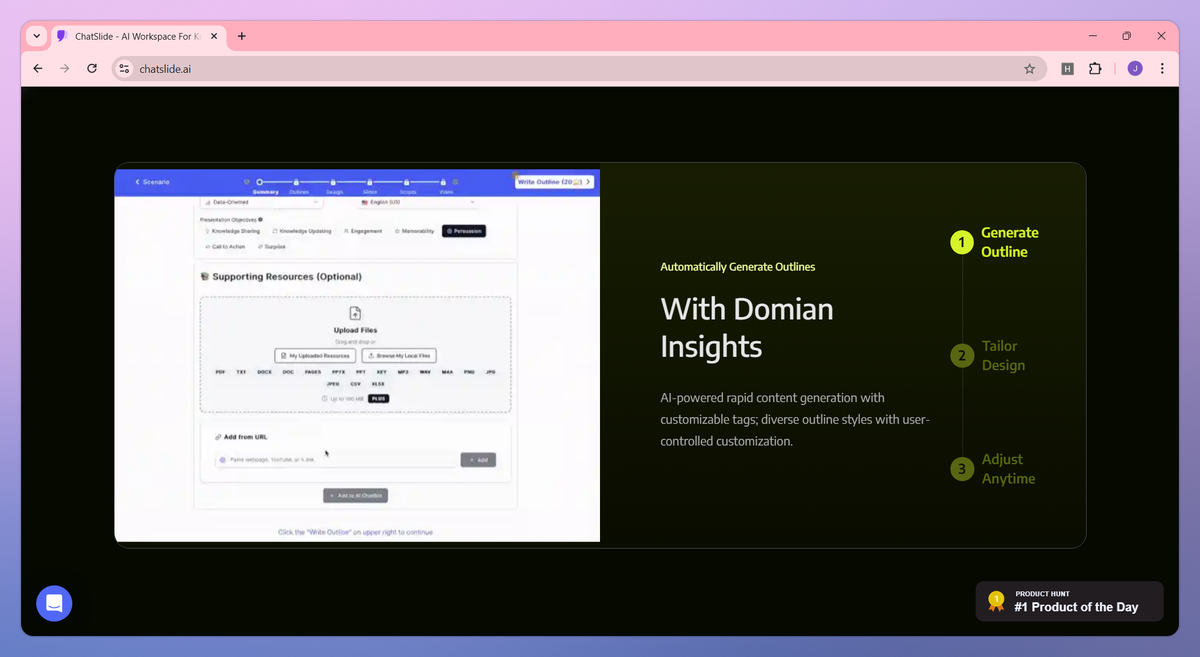The width and height of the screenshot is (1200, 657).
Task: Toggle the Surprise objective tag
Action: coord(272,246)
